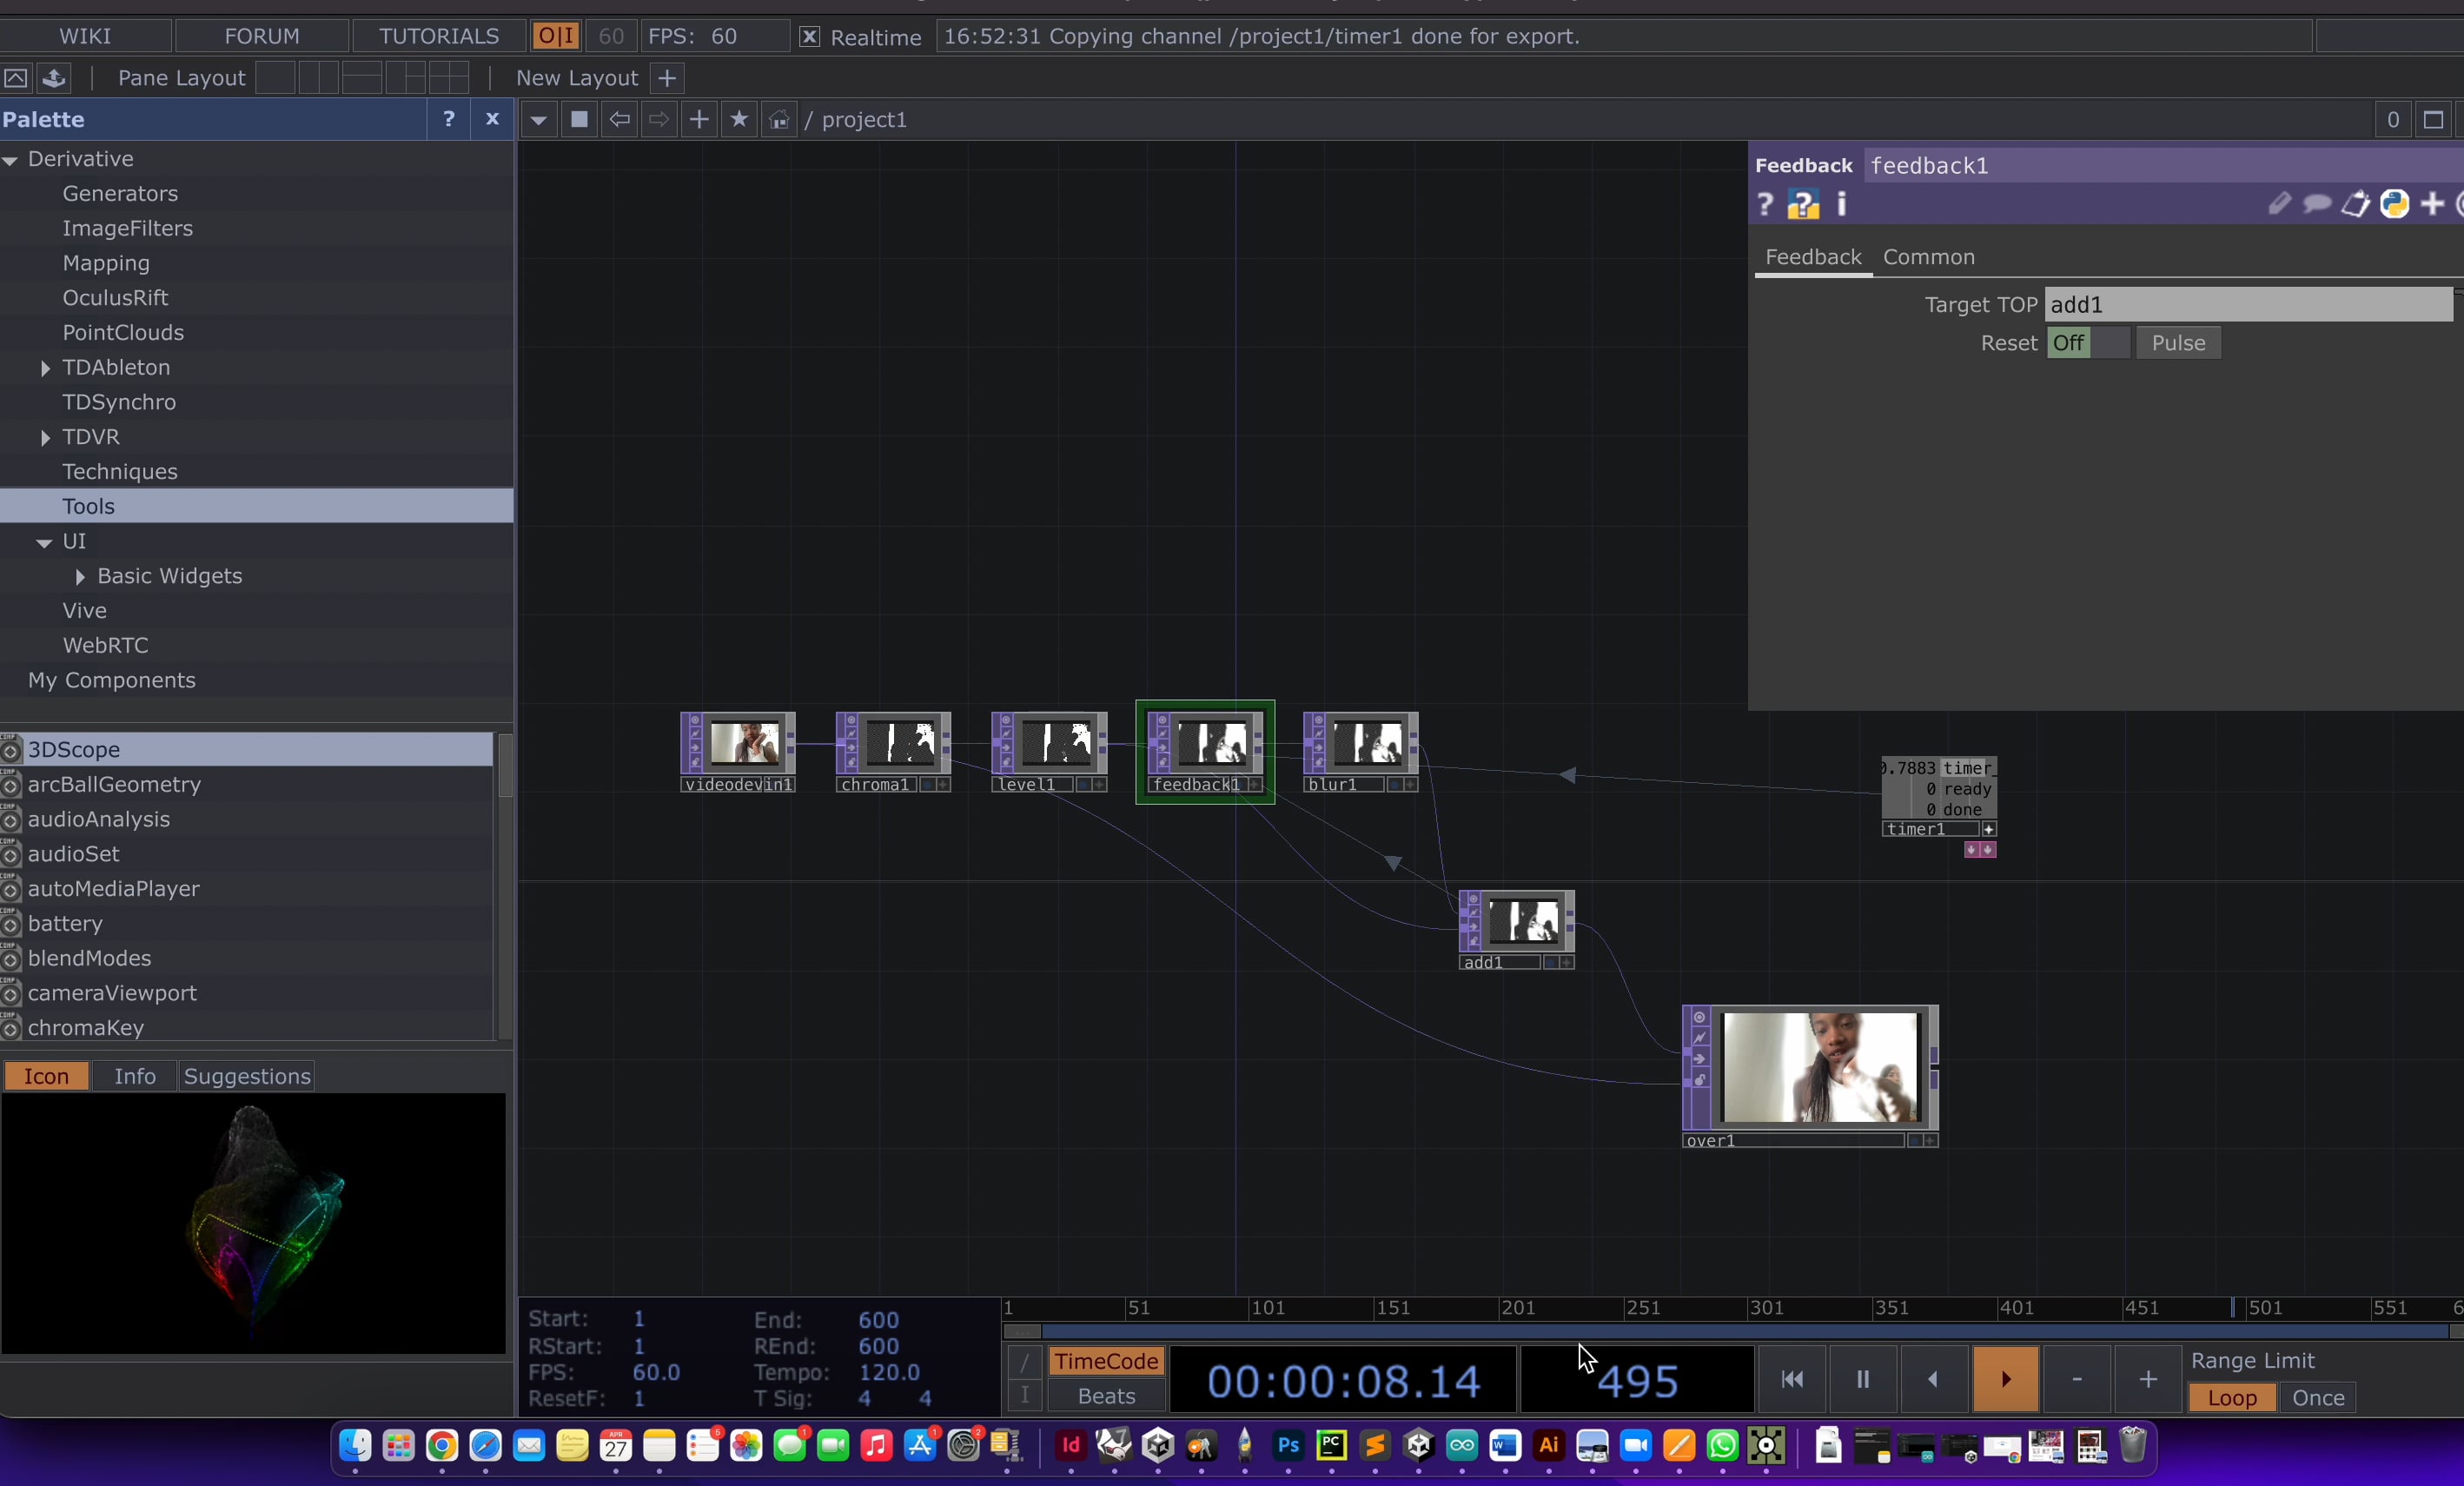Image resolution: width=2464 pixels, height=1486 pixels.
Task: Click home network icon before project1
Action: [779, 120]
